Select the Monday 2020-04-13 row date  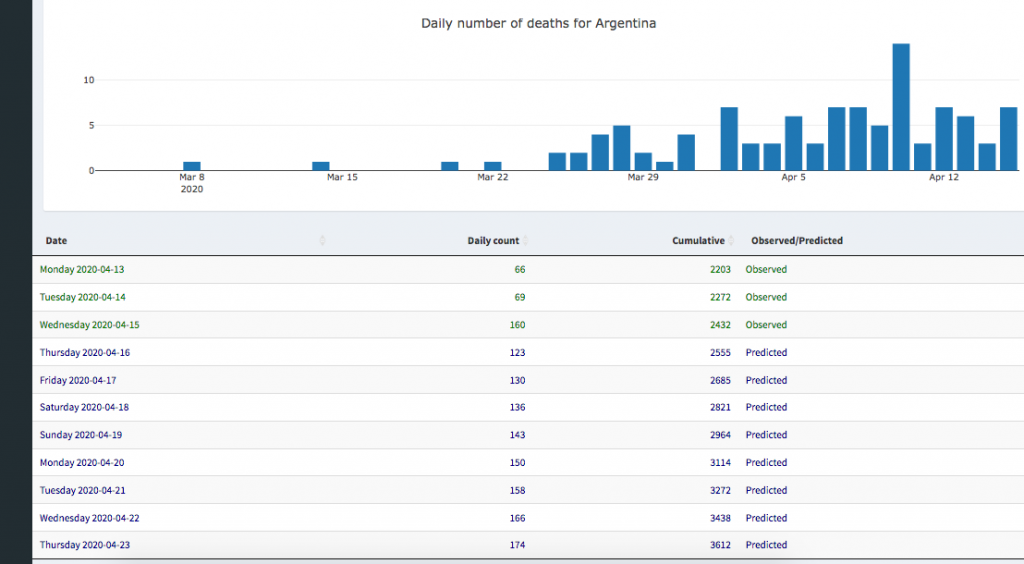pyautogui.click(x=83, y=270)
